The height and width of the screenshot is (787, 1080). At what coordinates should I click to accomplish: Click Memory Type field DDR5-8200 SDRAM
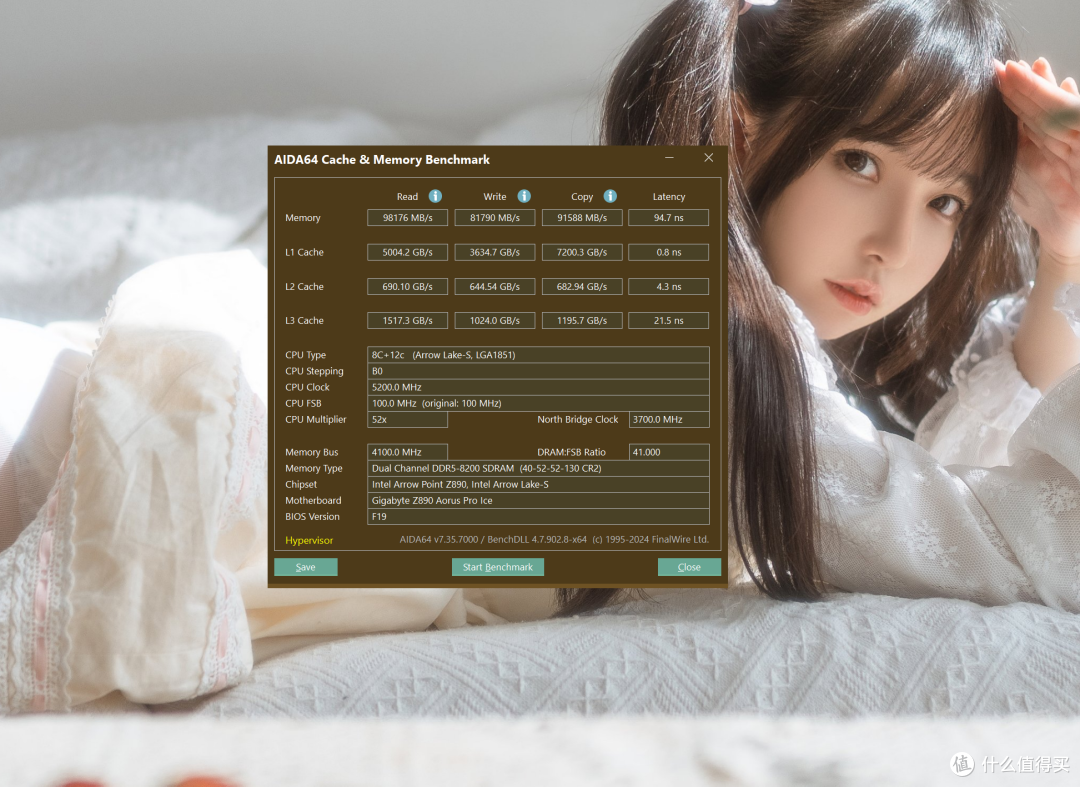538,468
